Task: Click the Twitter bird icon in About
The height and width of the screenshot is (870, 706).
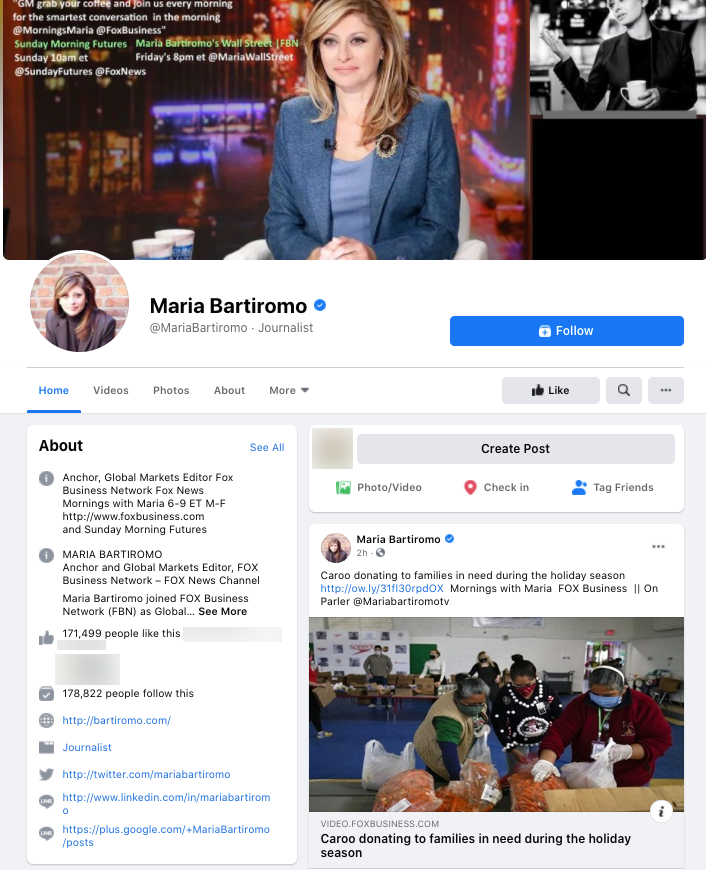Action: pos(47,775)
